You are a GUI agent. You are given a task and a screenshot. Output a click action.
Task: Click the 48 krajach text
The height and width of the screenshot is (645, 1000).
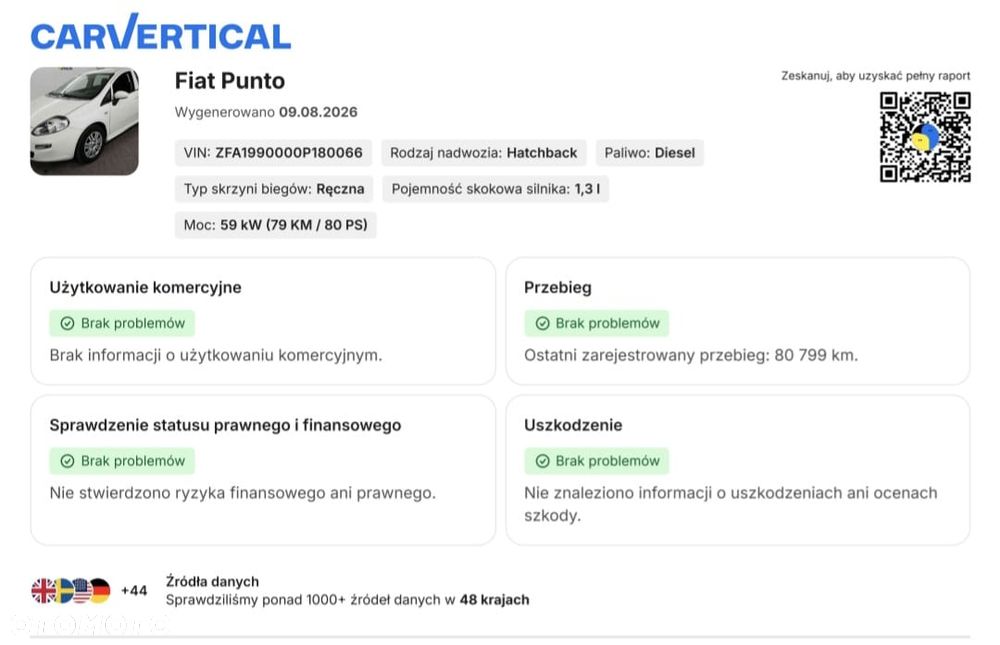494,600
